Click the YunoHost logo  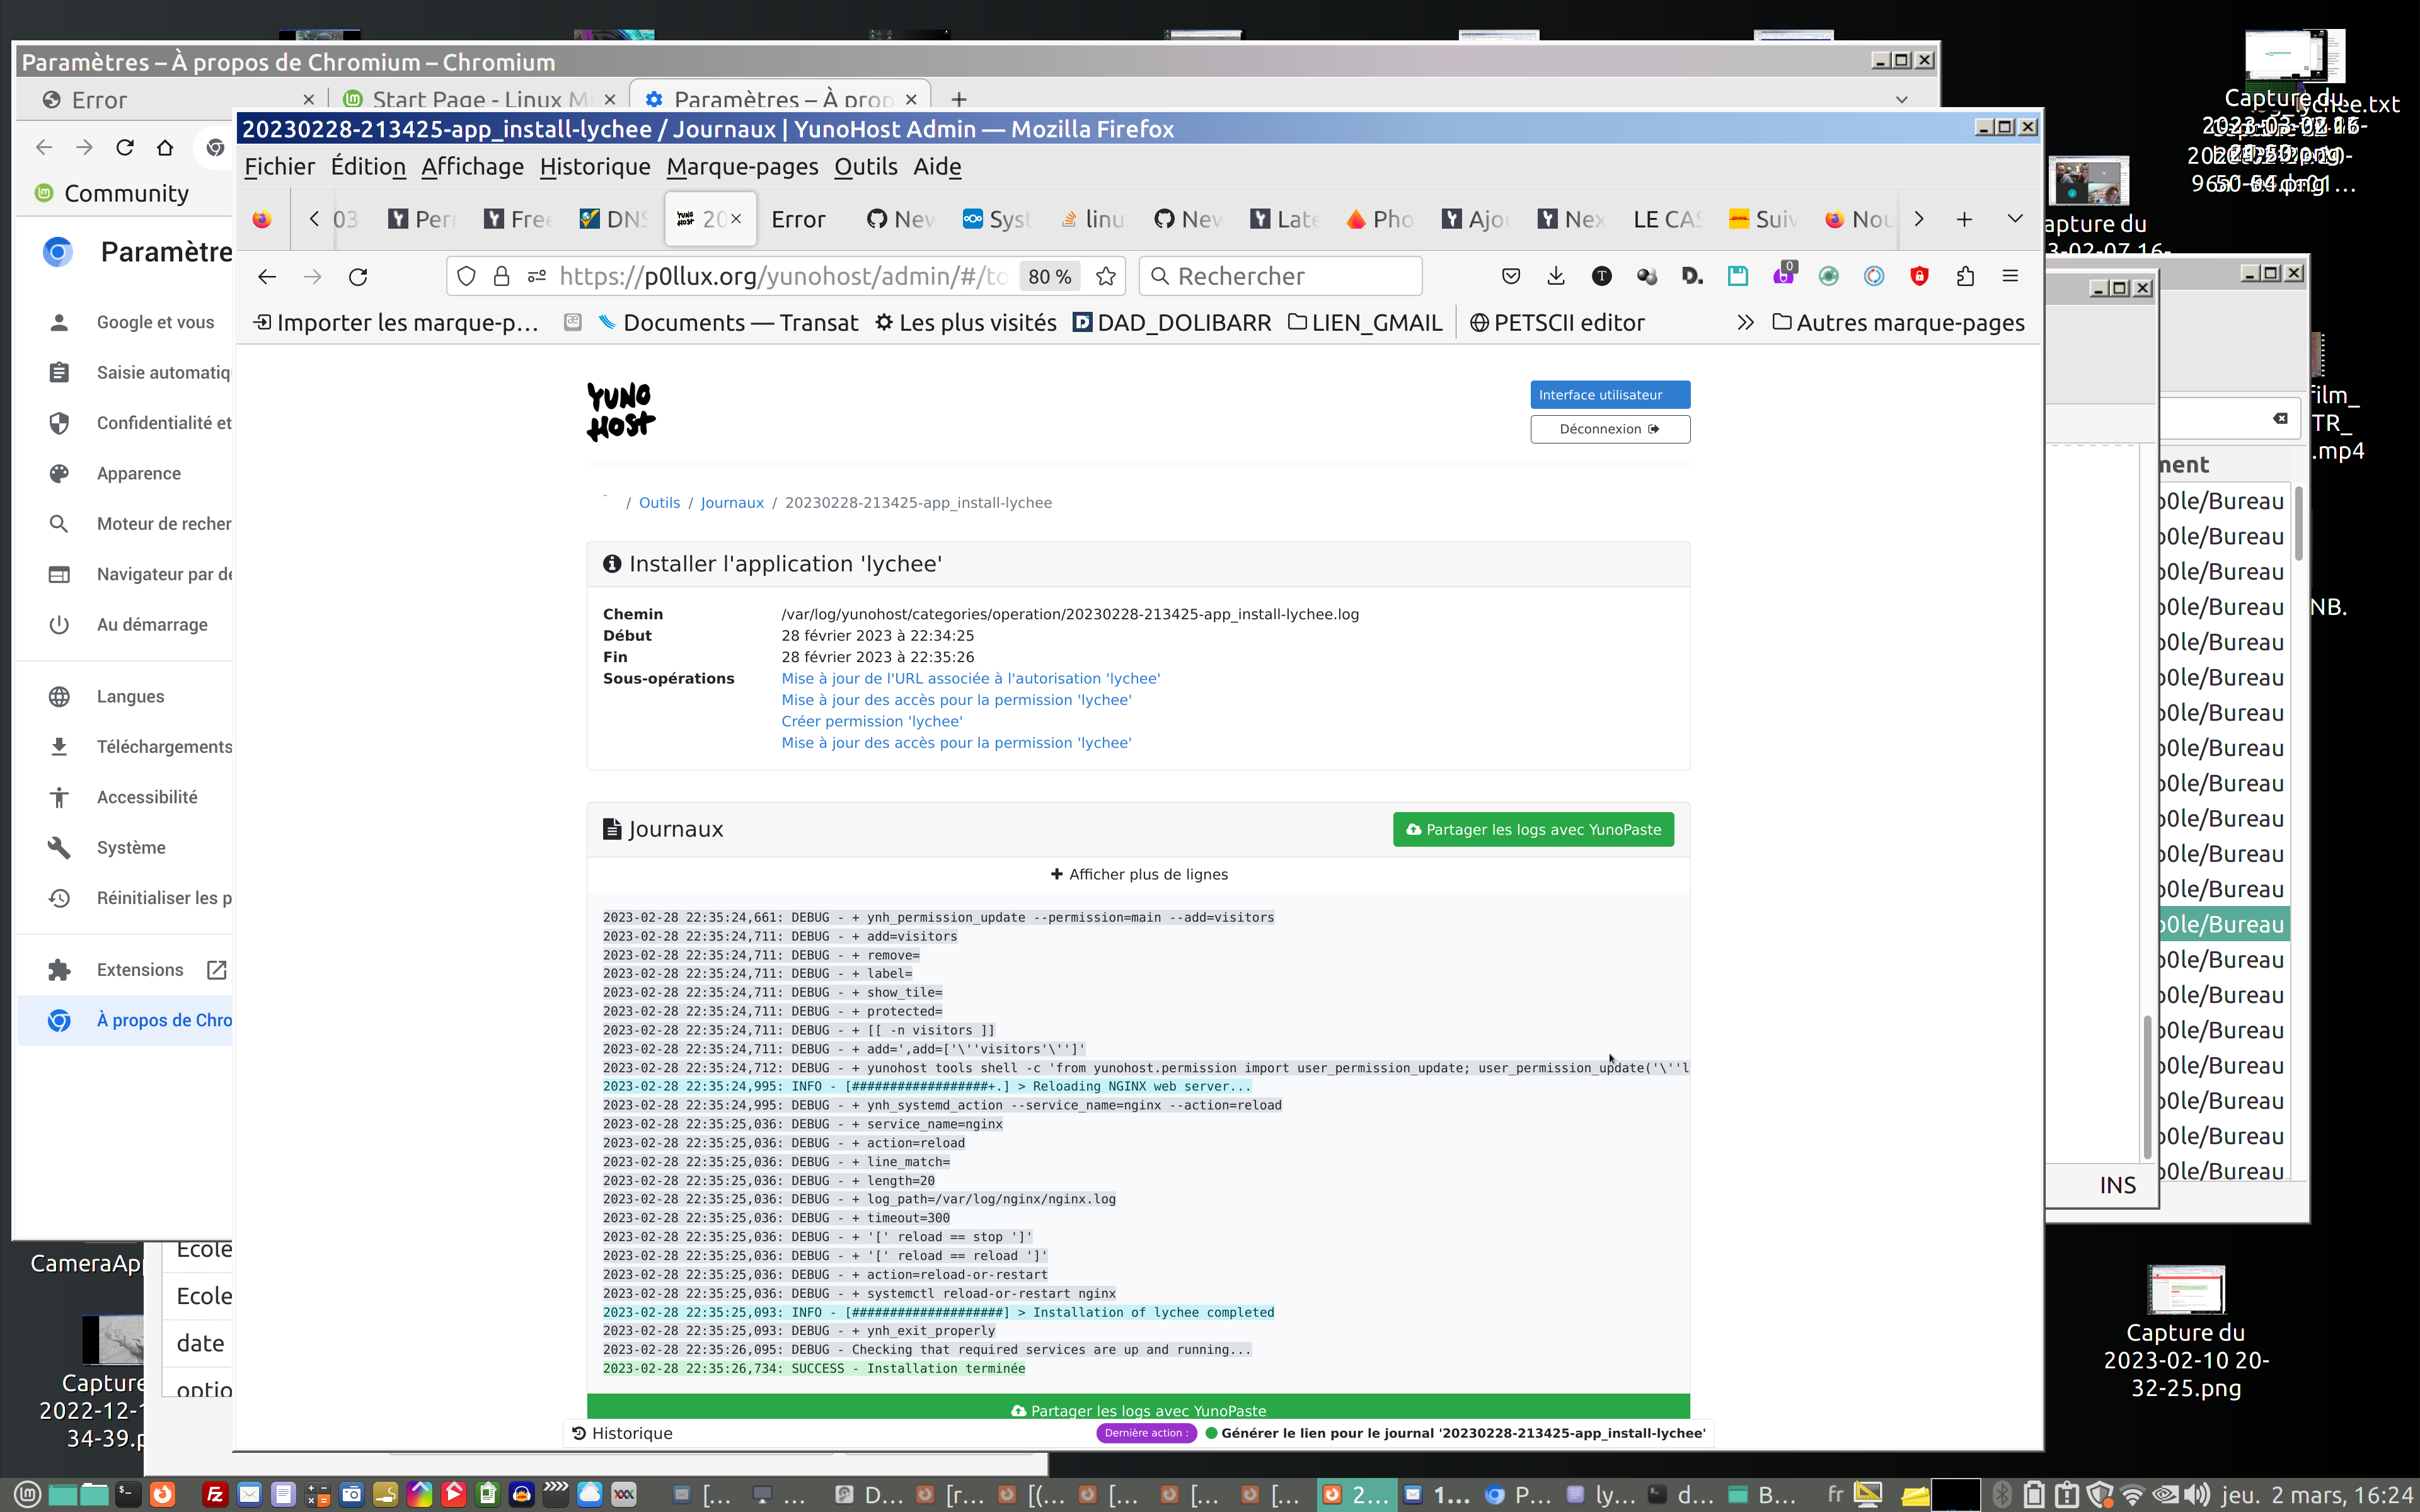(620, 411)
